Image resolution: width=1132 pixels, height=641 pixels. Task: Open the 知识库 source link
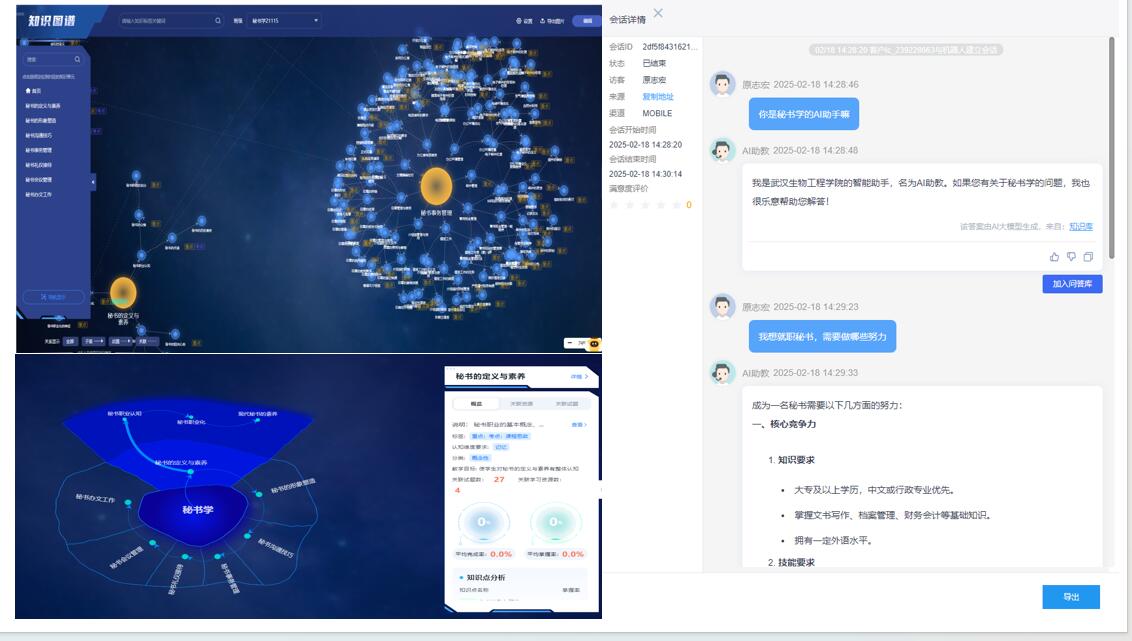pos(1080,227)
